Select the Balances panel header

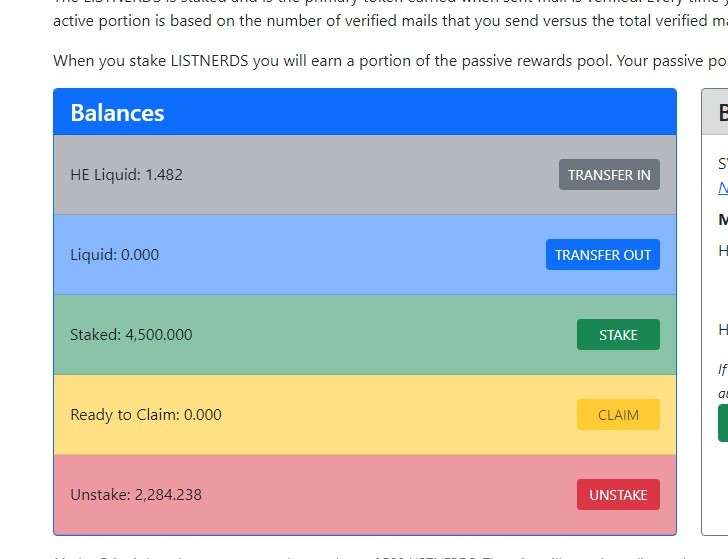click(365, 112)
